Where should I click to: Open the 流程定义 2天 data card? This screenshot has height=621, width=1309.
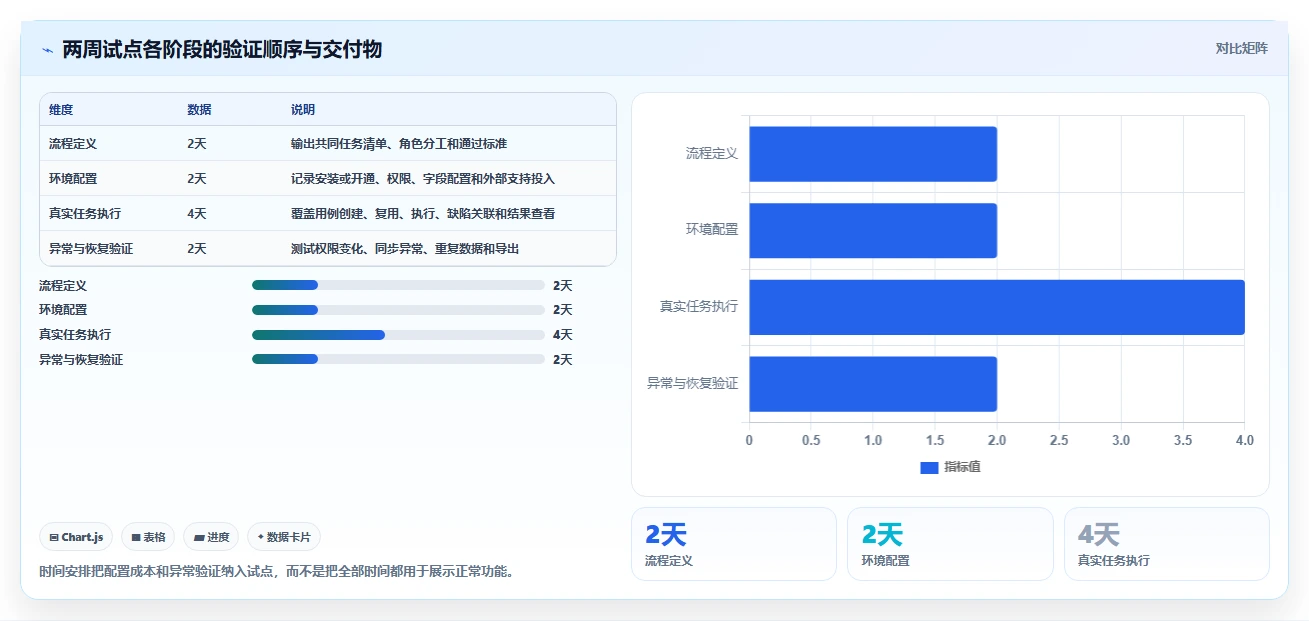(733, 544)
